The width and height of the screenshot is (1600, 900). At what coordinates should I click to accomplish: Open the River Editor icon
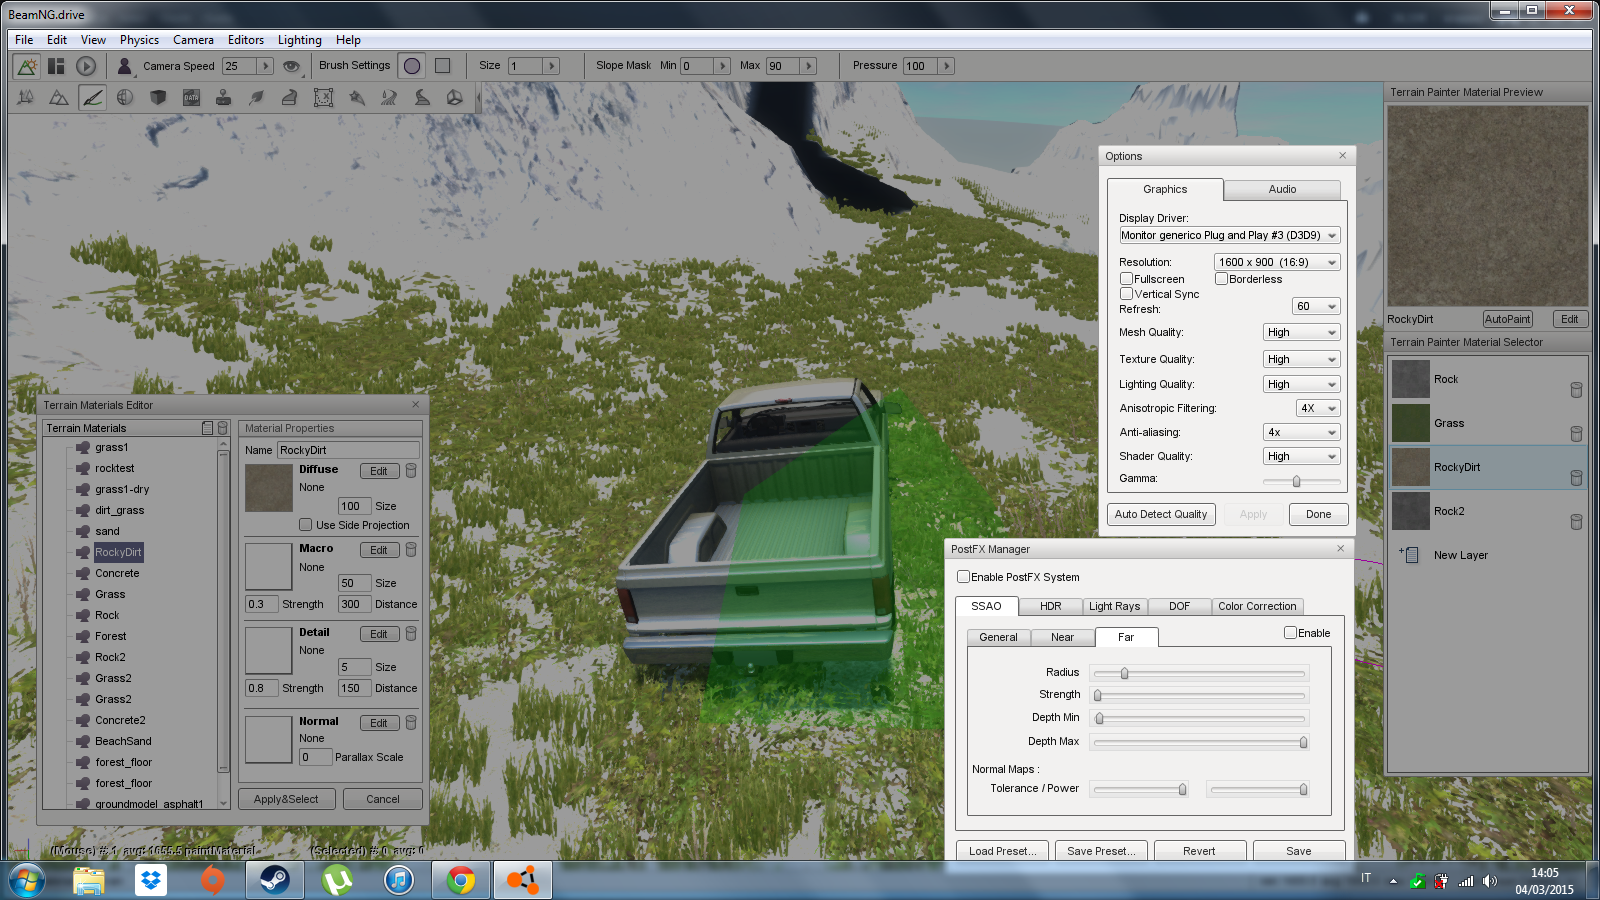[x=389, y=97]
